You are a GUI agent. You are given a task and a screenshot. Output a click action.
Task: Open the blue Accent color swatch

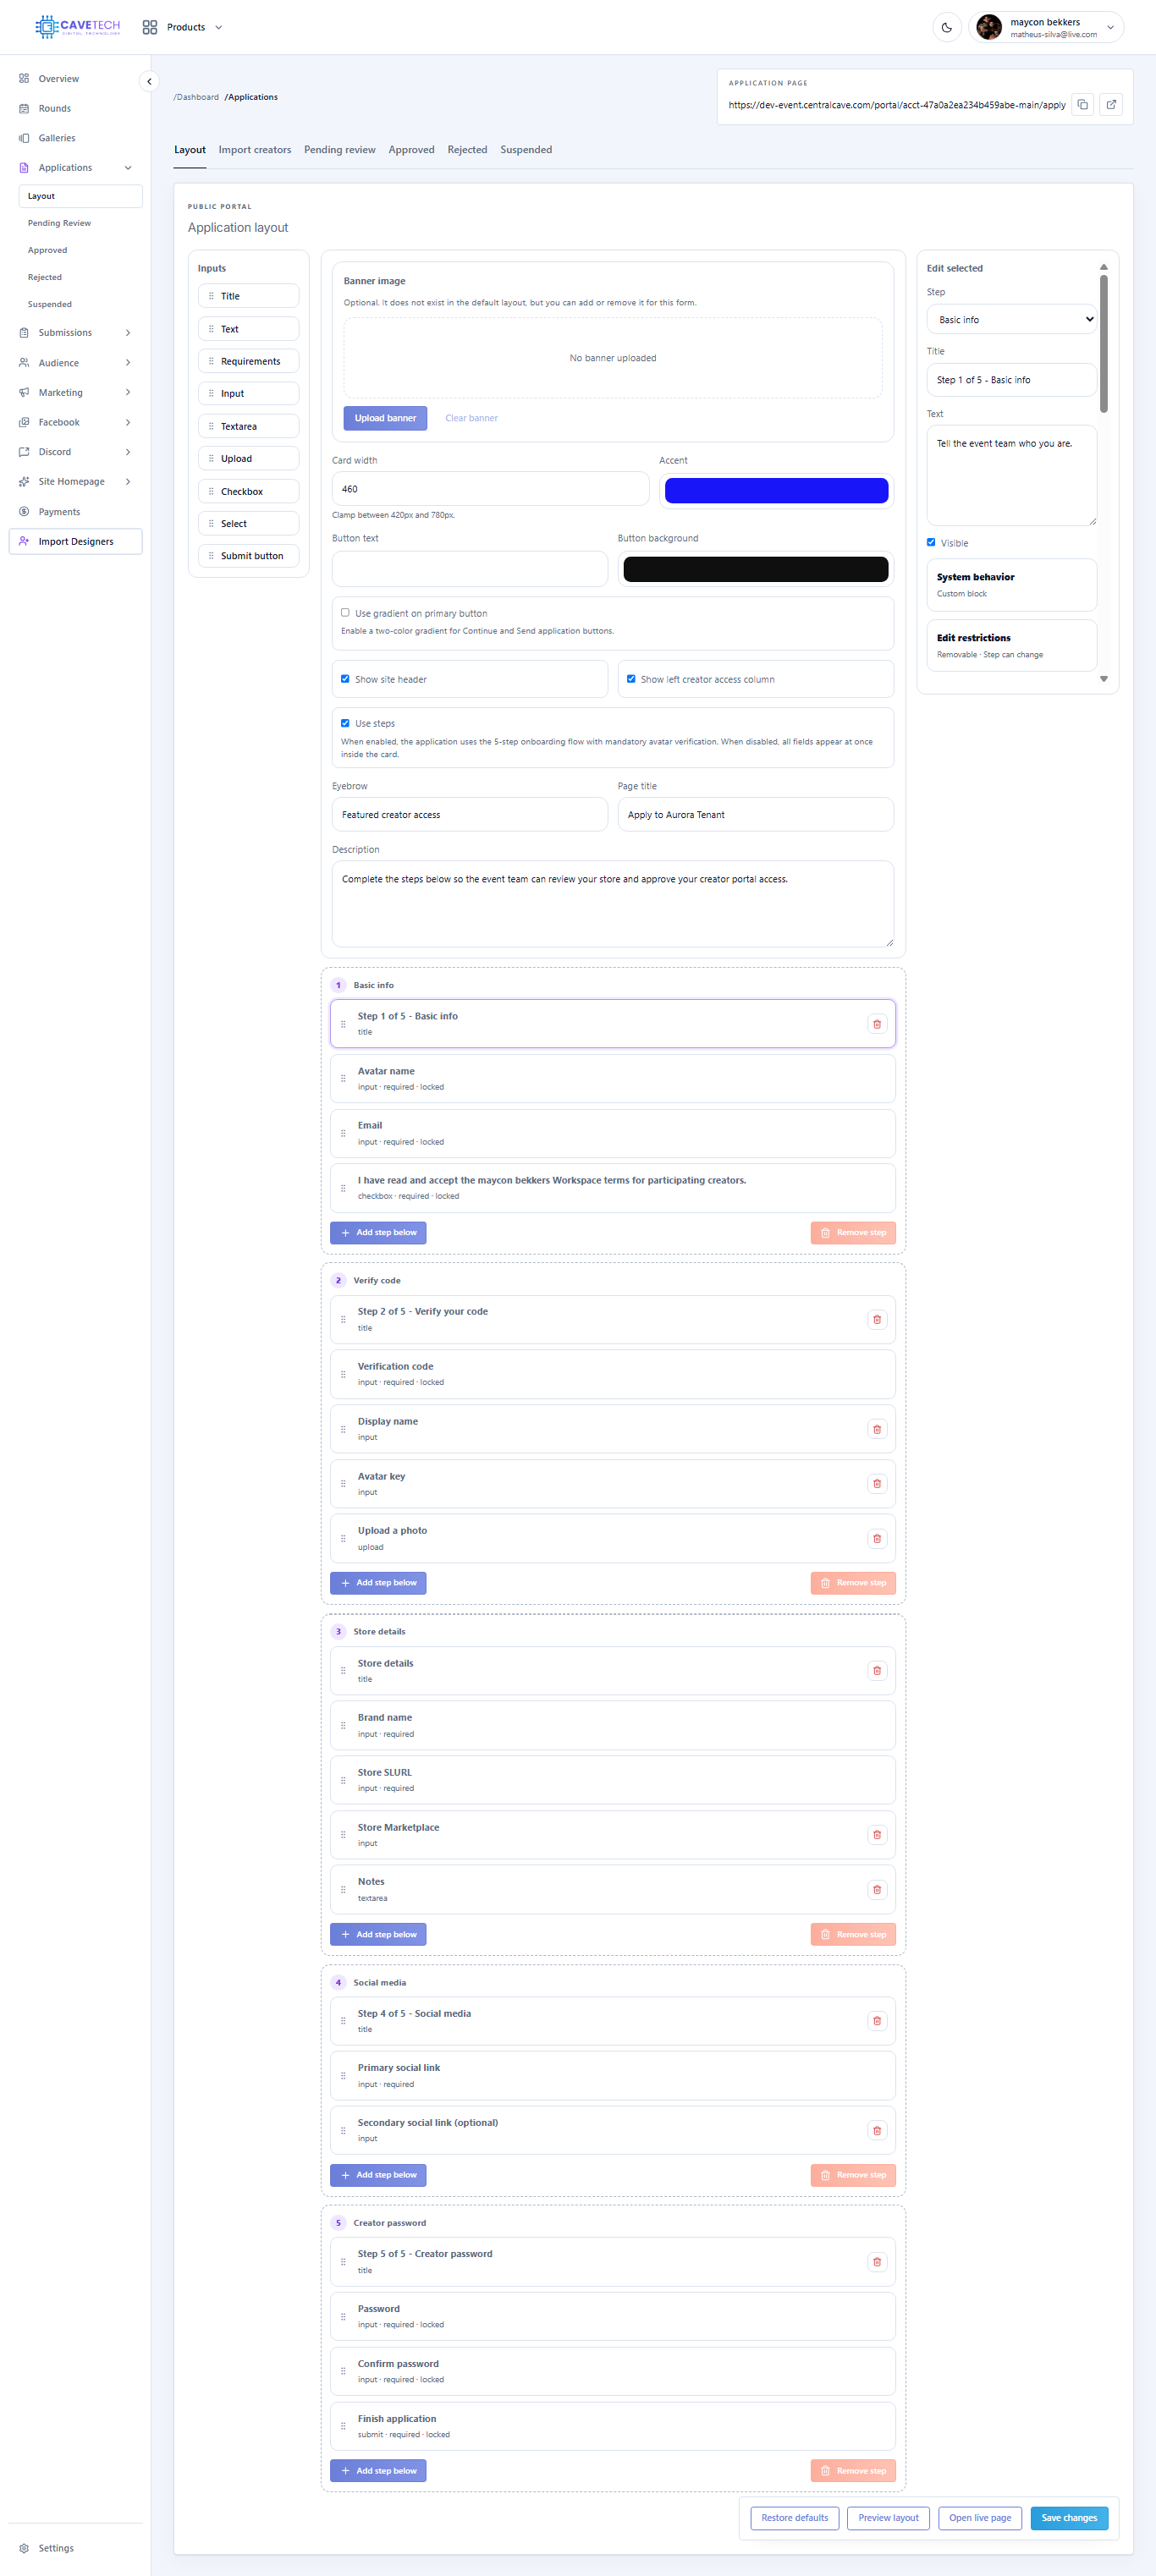click(776, 490)
